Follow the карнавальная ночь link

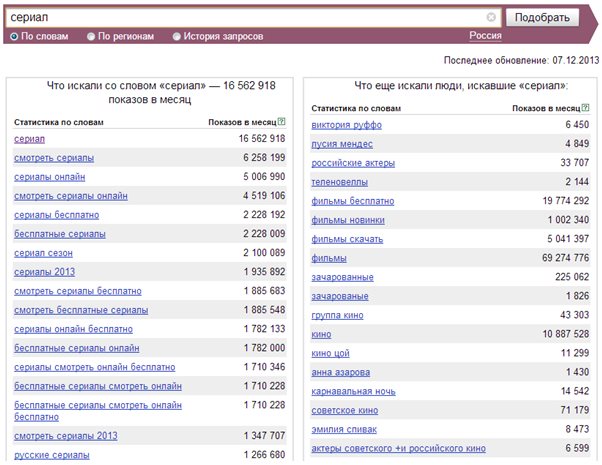[x=353, y=391]
